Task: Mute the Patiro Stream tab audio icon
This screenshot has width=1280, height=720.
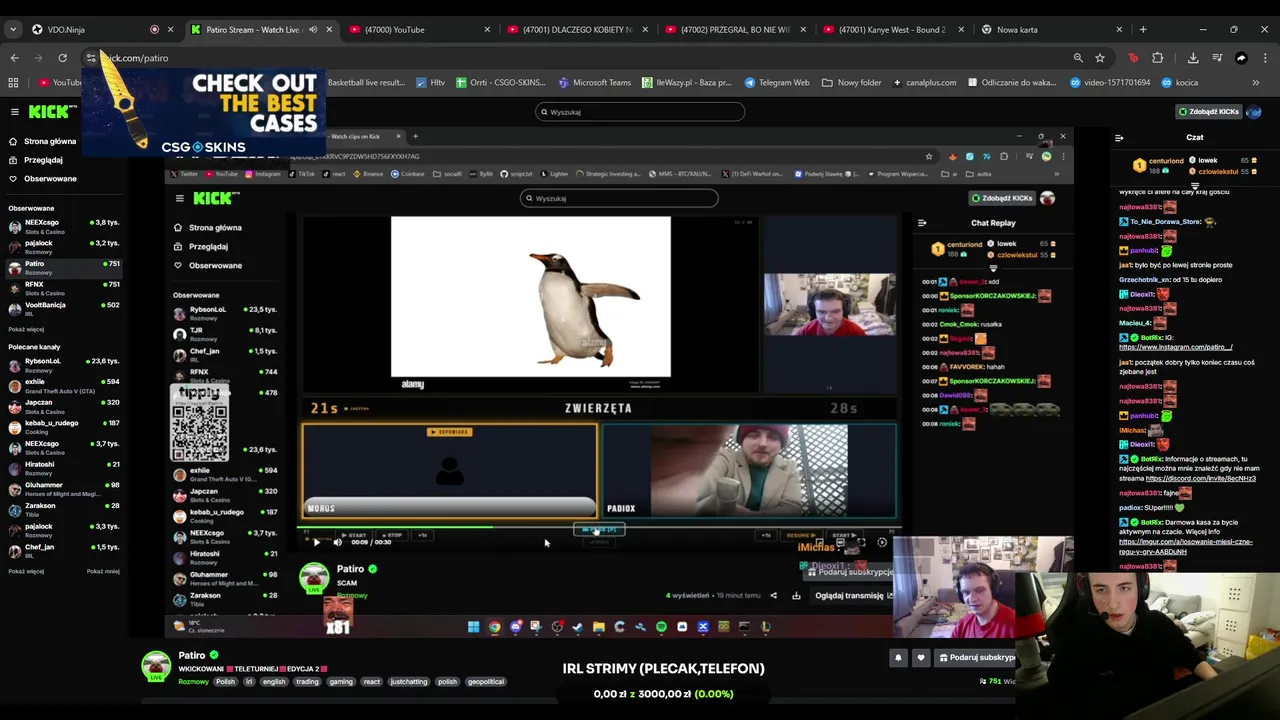Action: pos(313,30)
